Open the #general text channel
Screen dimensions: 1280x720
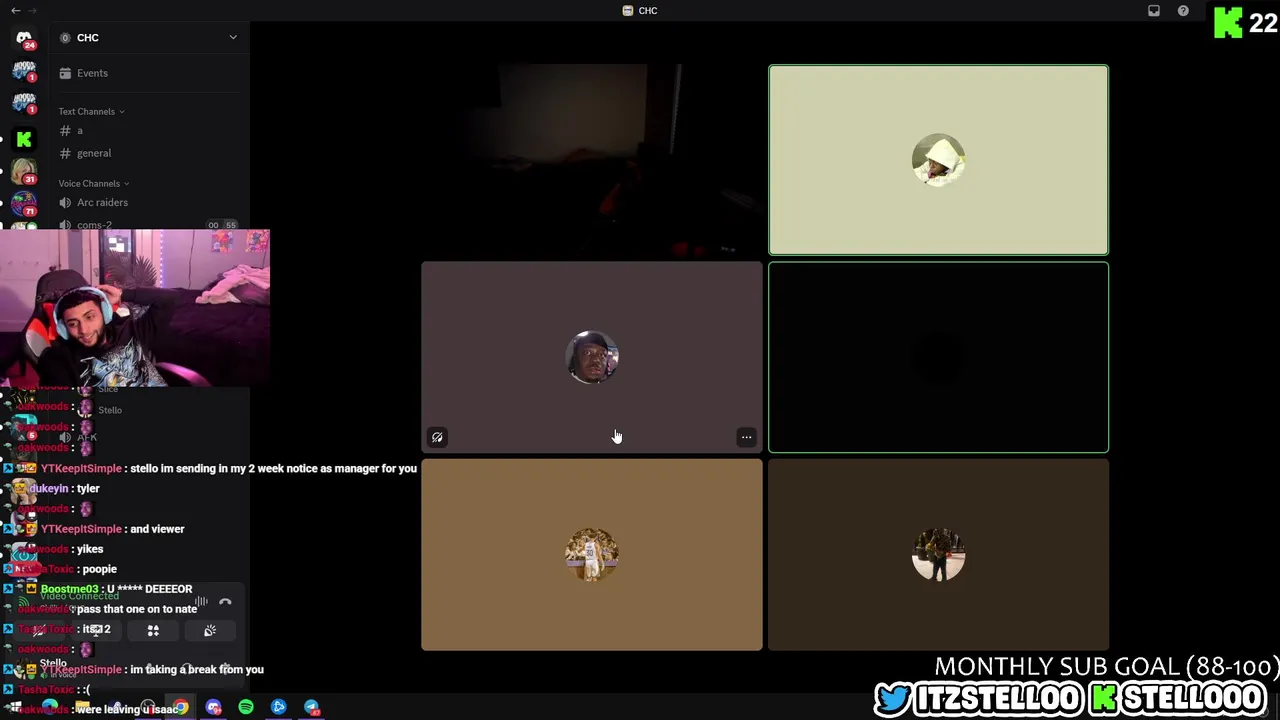[x=150, y=153]
